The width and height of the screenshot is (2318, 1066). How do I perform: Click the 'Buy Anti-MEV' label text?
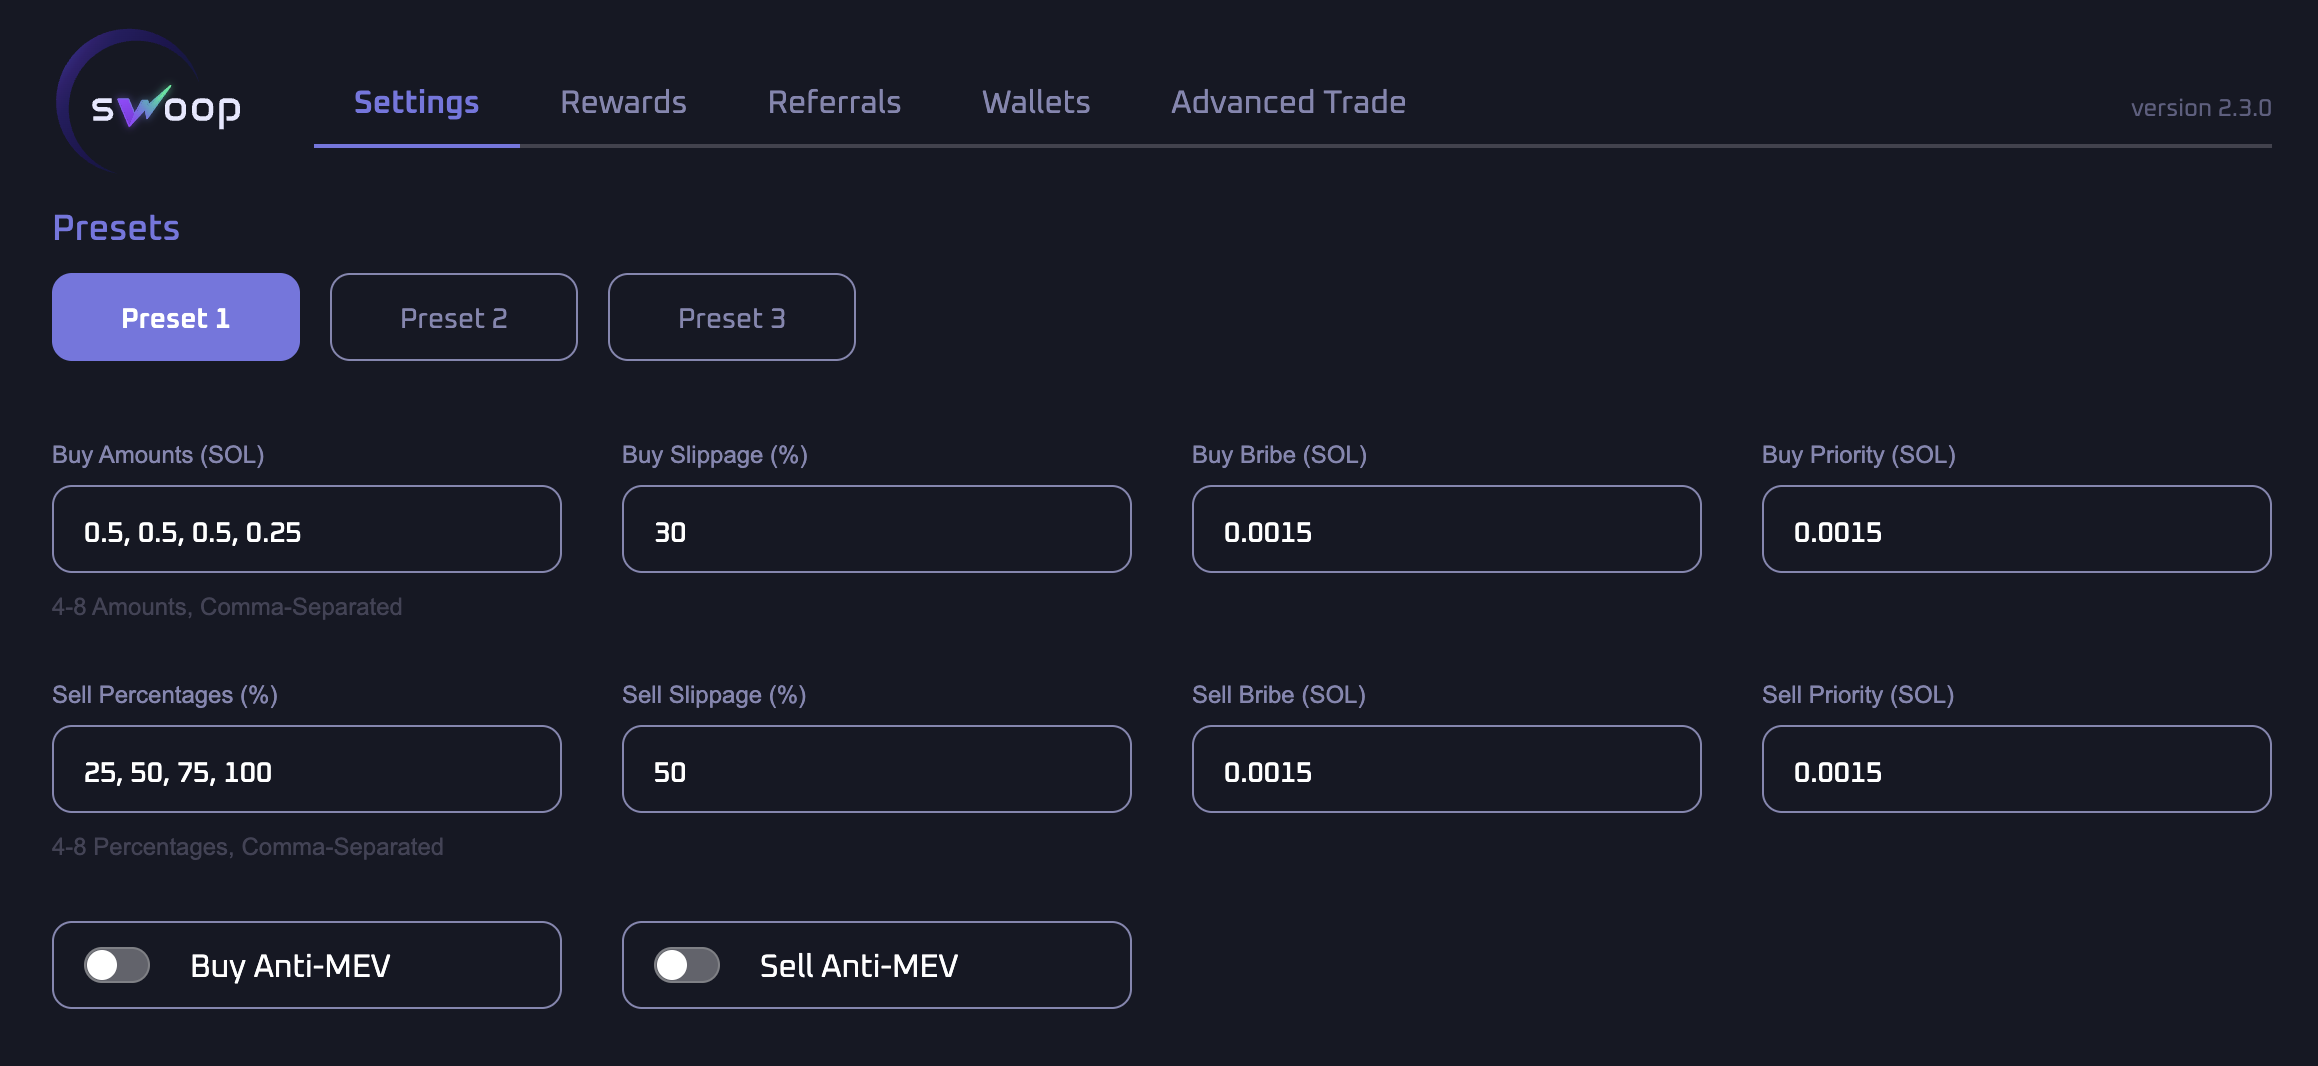pos(290,966)
